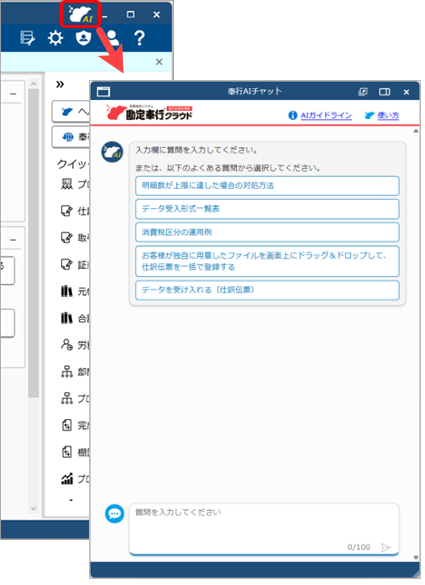Image resolution: width=425 pixels, height=585 pixels.
Task: Open the books icon item starting with 合
Action: (75, 318)
